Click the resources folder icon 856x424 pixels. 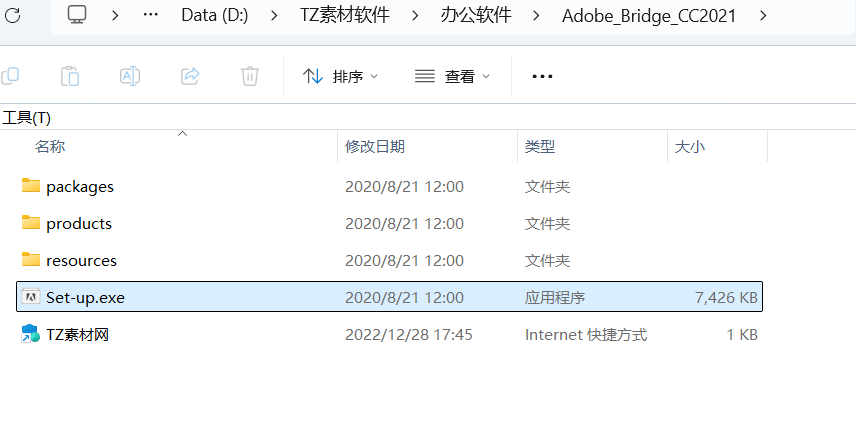click(31, 259)
